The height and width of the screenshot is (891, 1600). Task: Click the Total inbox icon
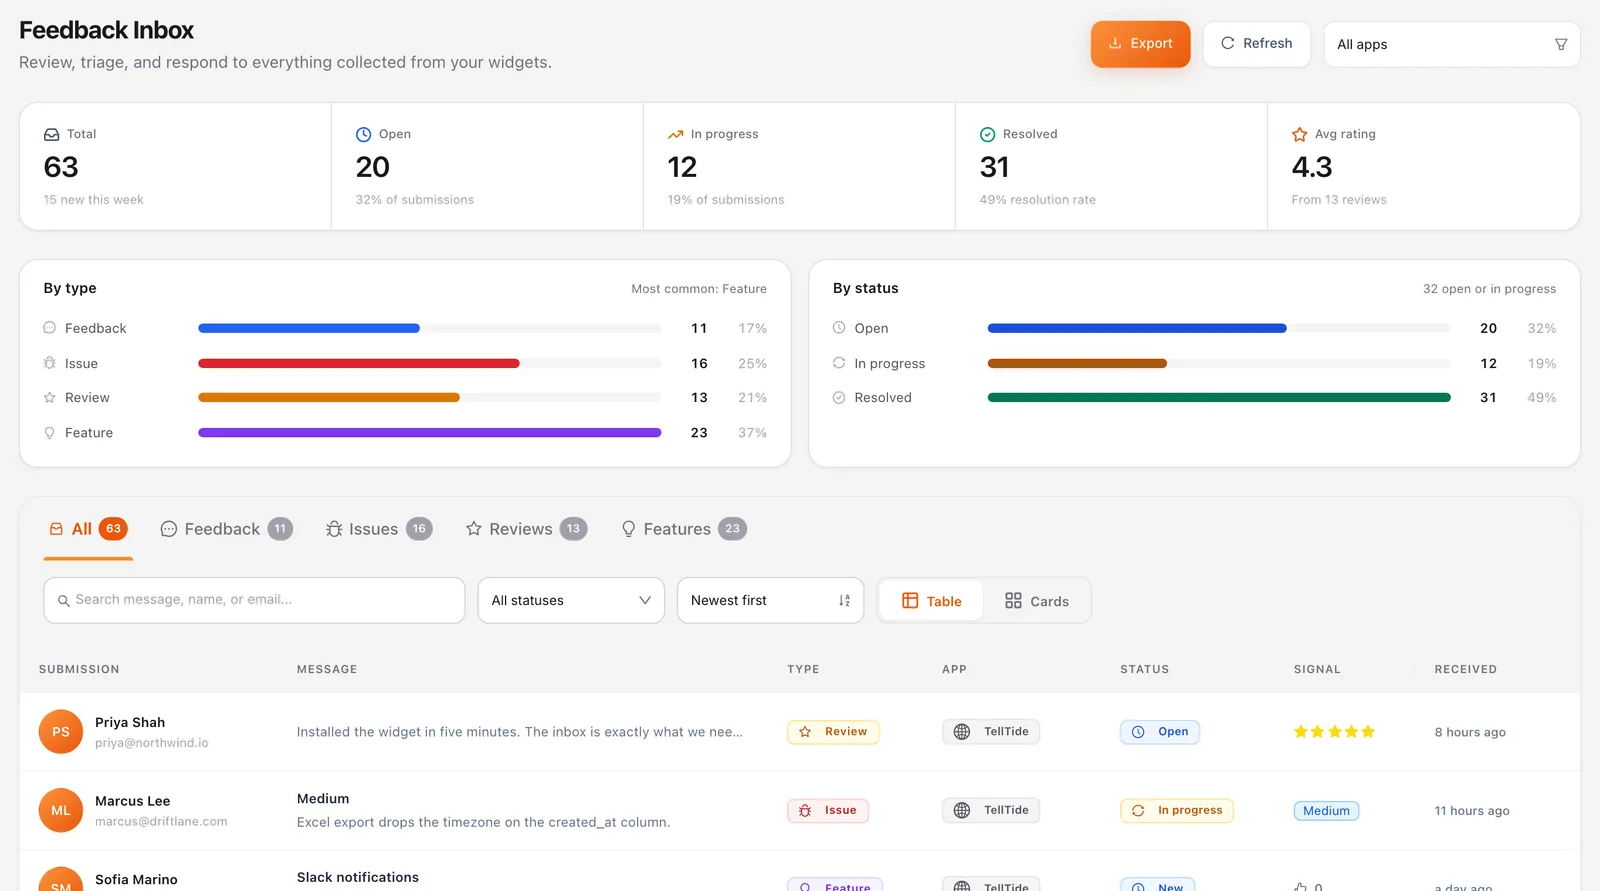[x=52, y=134]
